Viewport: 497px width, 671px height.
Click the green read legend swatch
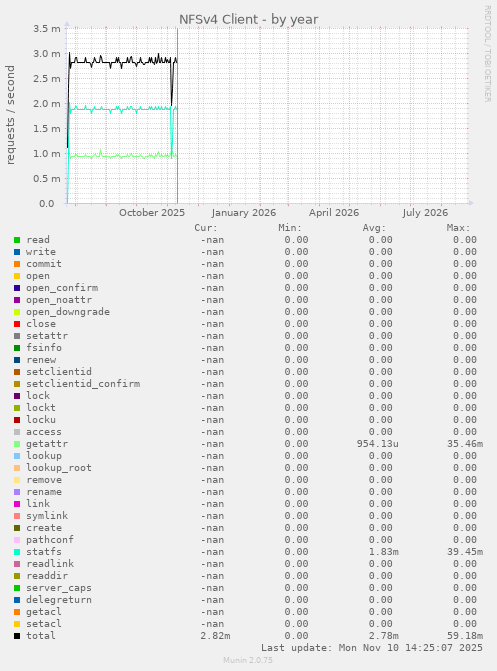point(17,240)
